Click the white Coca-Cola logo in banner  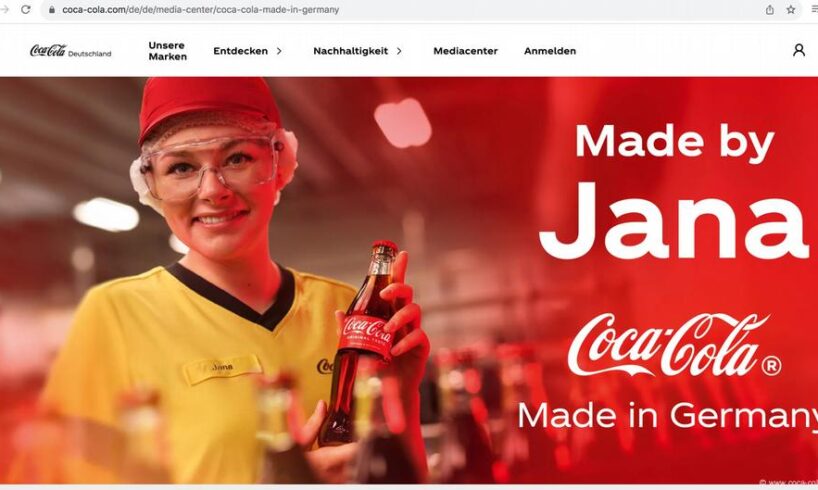674,345
